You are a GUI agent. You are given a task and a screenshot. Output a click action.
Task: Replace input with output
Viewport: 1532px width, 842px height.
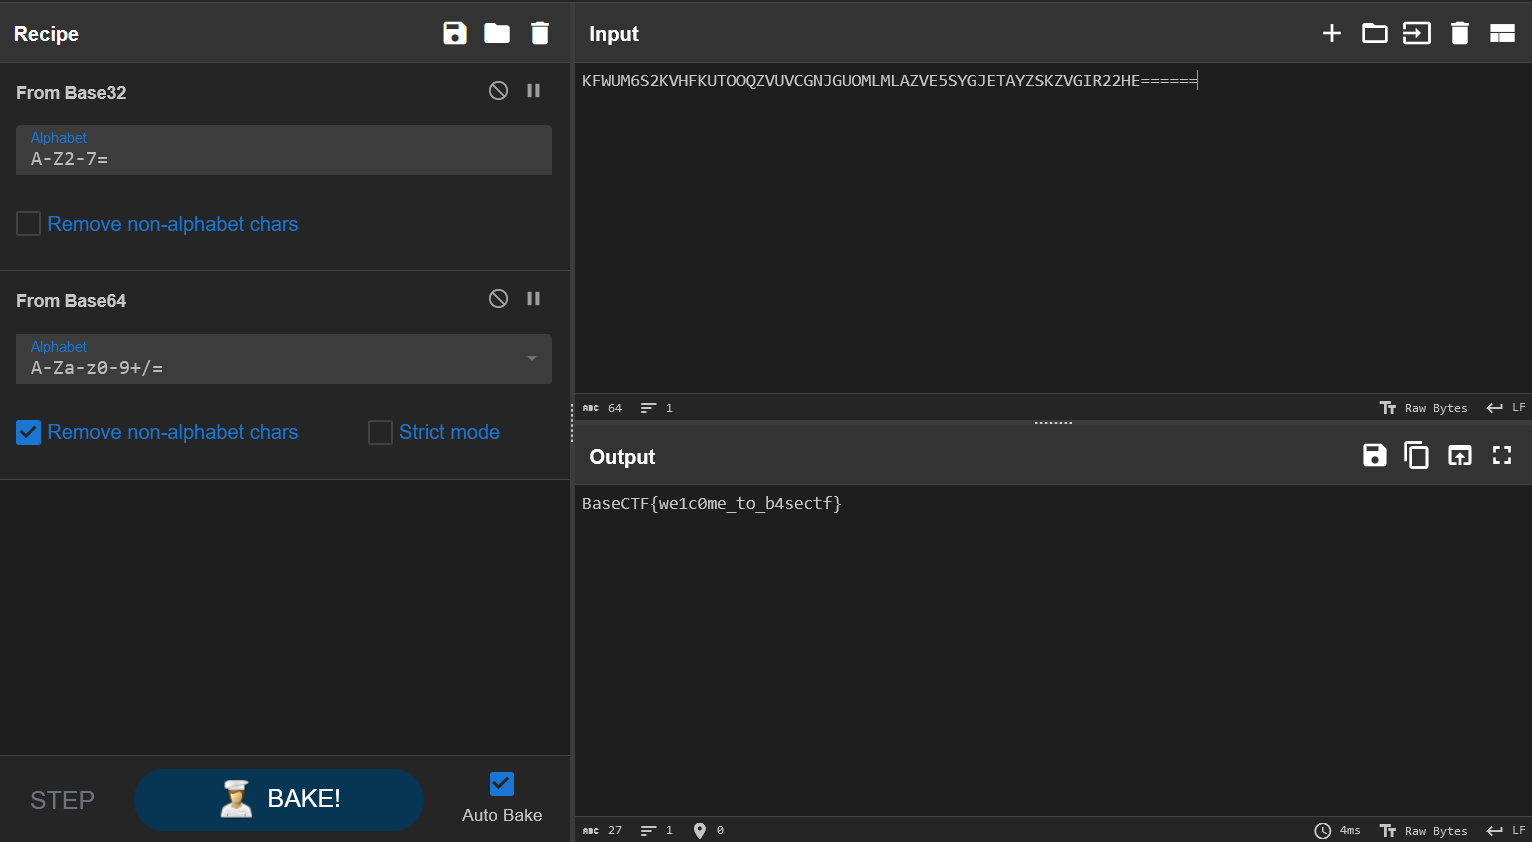click(1460, 455)
